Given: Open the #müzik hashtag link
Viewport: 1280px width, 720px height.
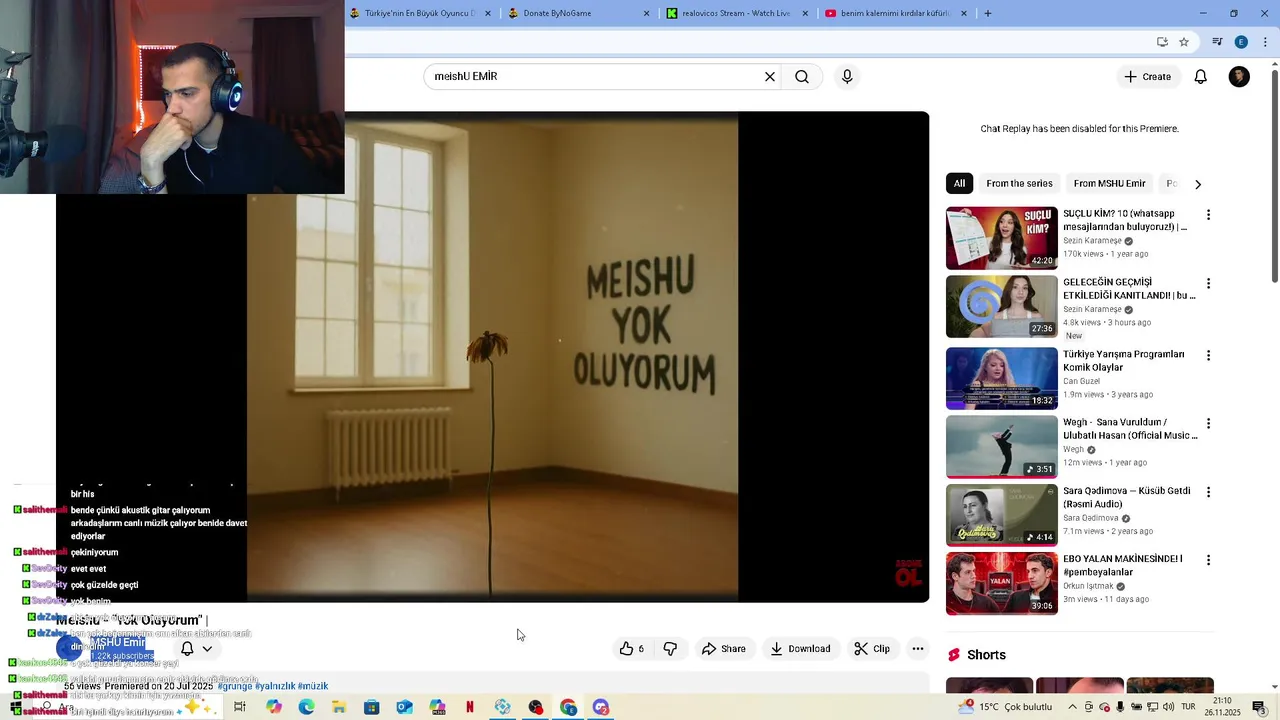Looking at the screenshot, I should tap(313, 686).
